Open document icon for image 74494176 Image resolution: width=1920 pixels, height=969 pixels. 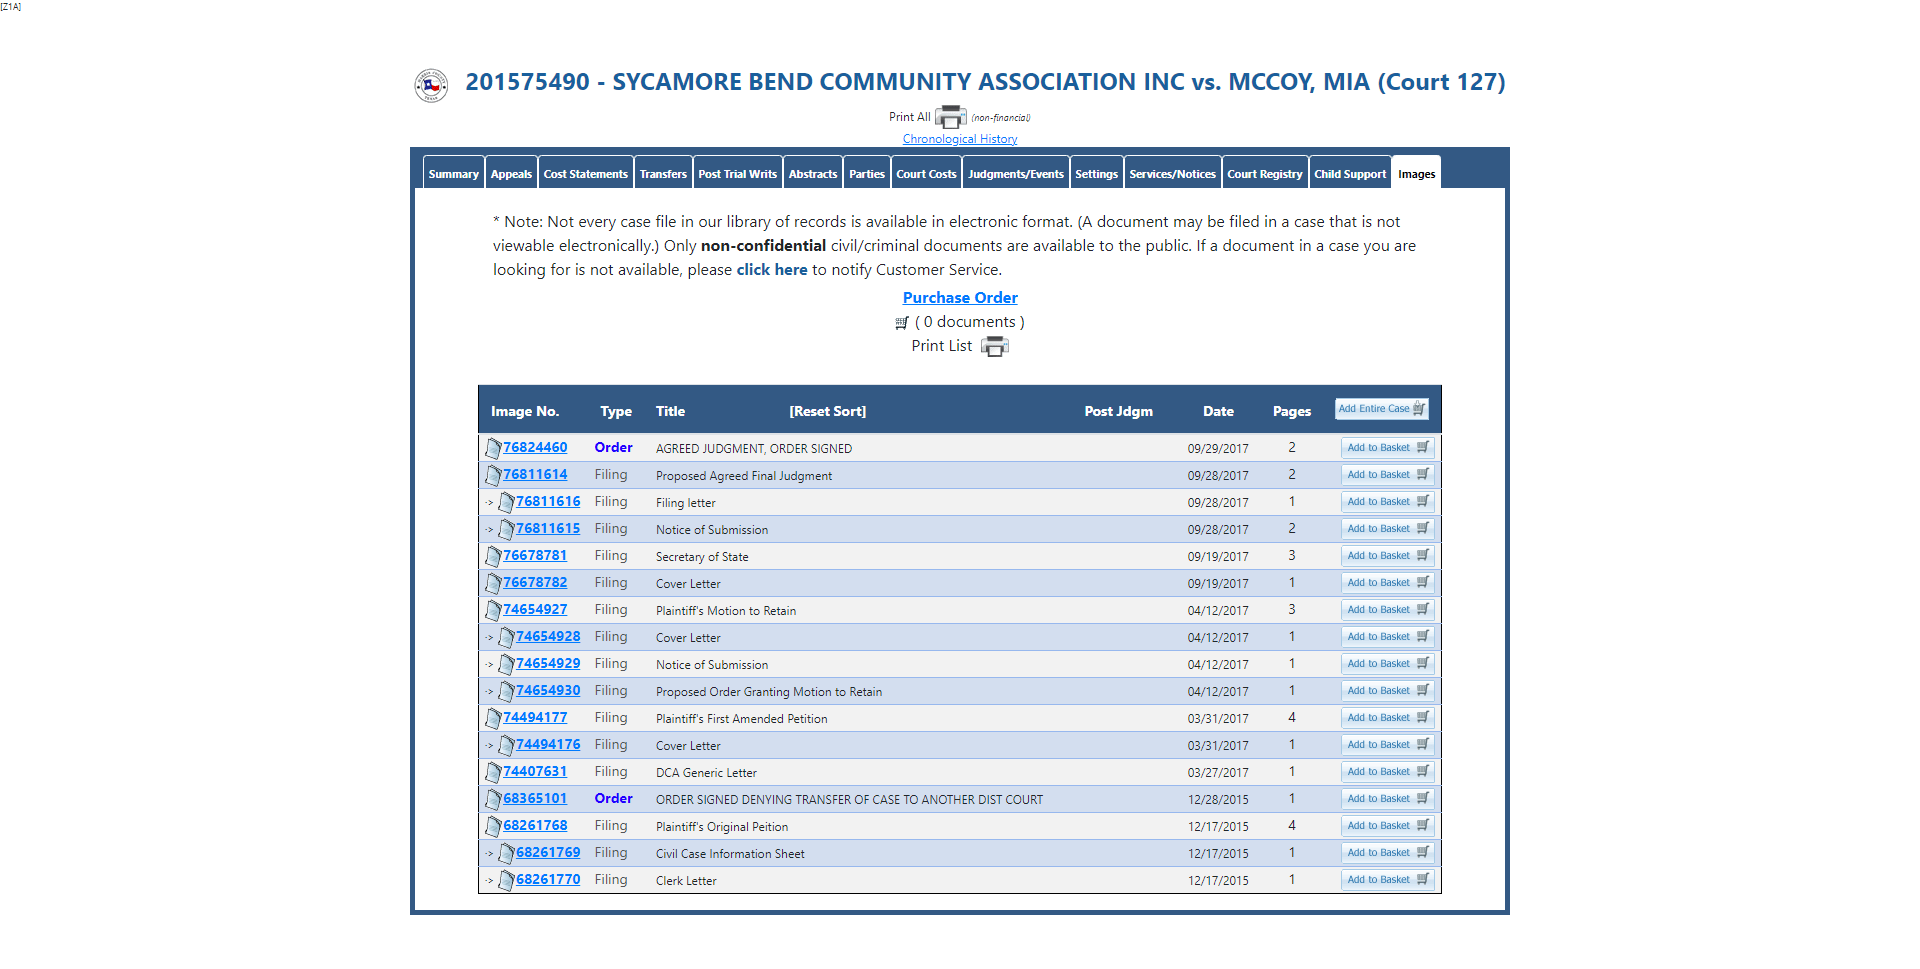(x=506, y=745)
